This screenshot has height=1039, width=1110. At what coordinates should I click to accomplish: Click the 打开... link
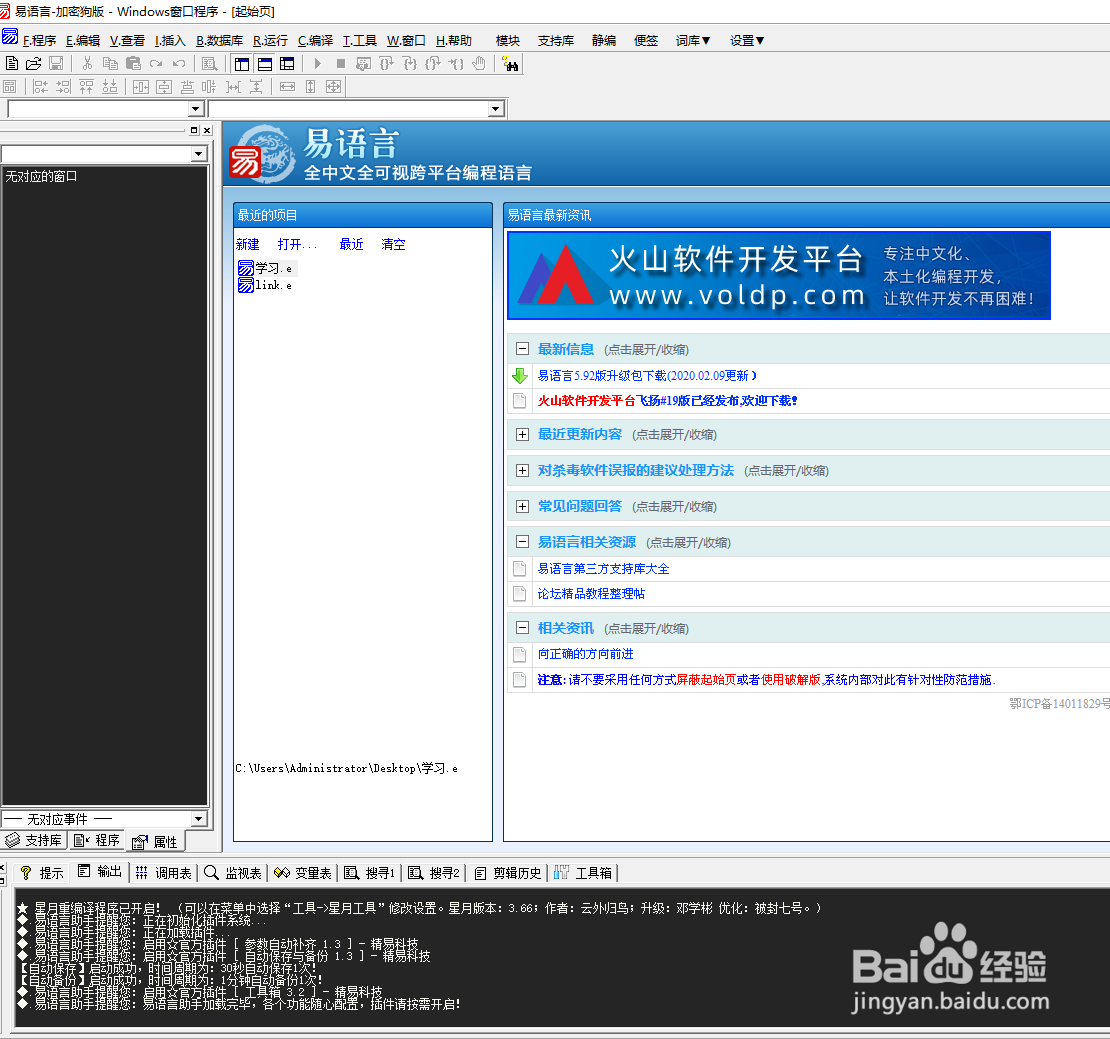click(x=297, y=244)
